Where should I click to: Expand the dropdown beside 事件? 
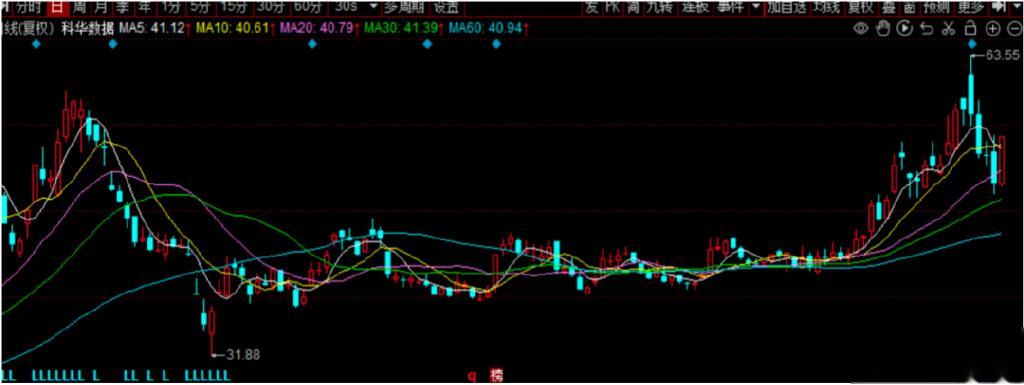click(x=756, y=7)
